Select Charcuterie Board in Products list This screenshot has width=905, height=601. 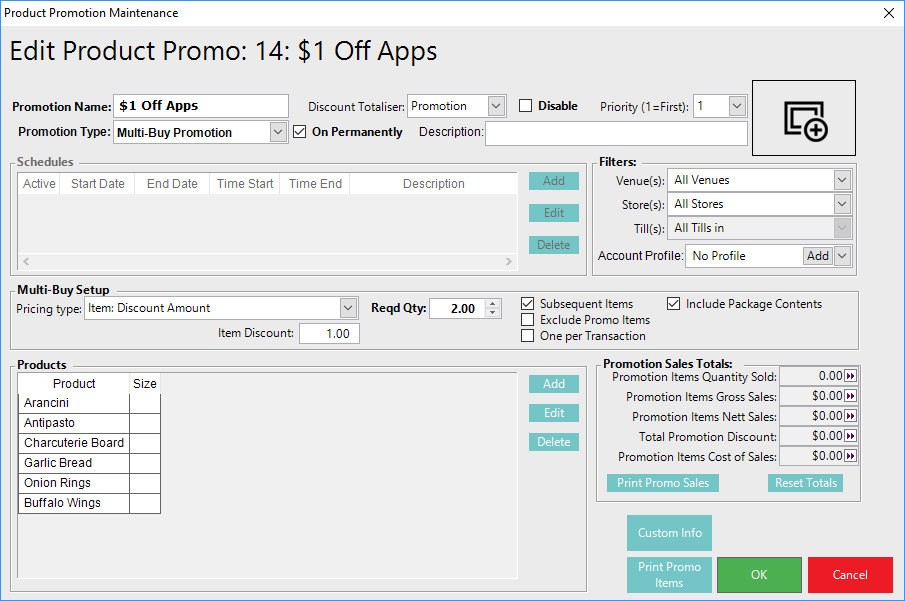tap(74, 443)
